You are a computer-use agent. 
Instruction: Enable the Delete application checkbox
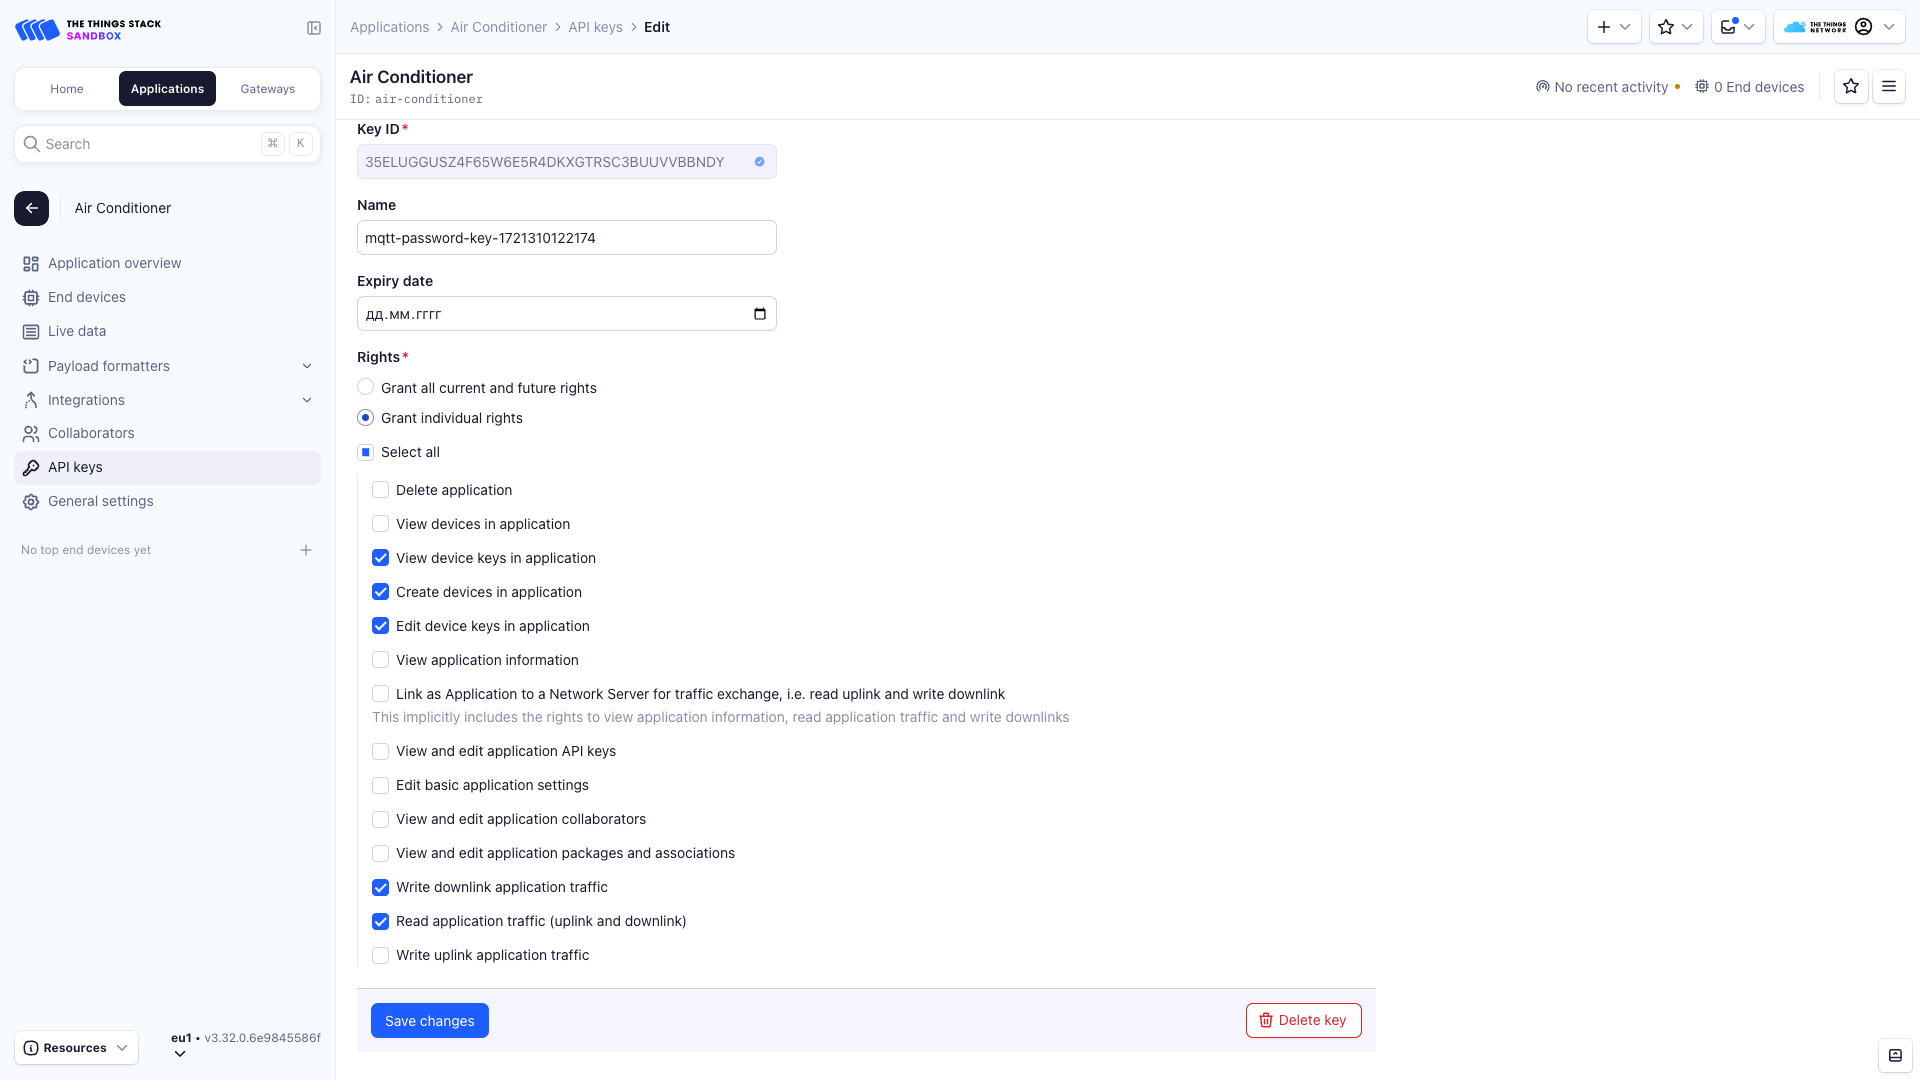pos(380,489)
